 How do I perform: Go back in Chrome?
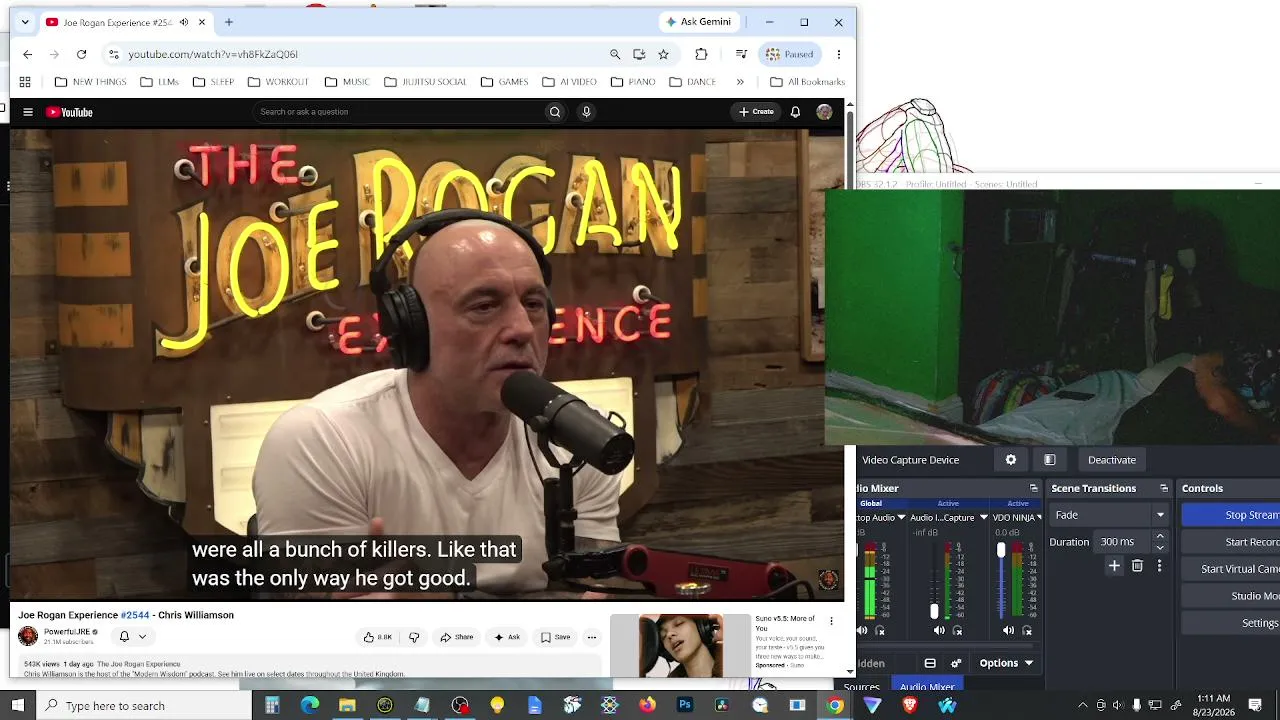point(28,54)
